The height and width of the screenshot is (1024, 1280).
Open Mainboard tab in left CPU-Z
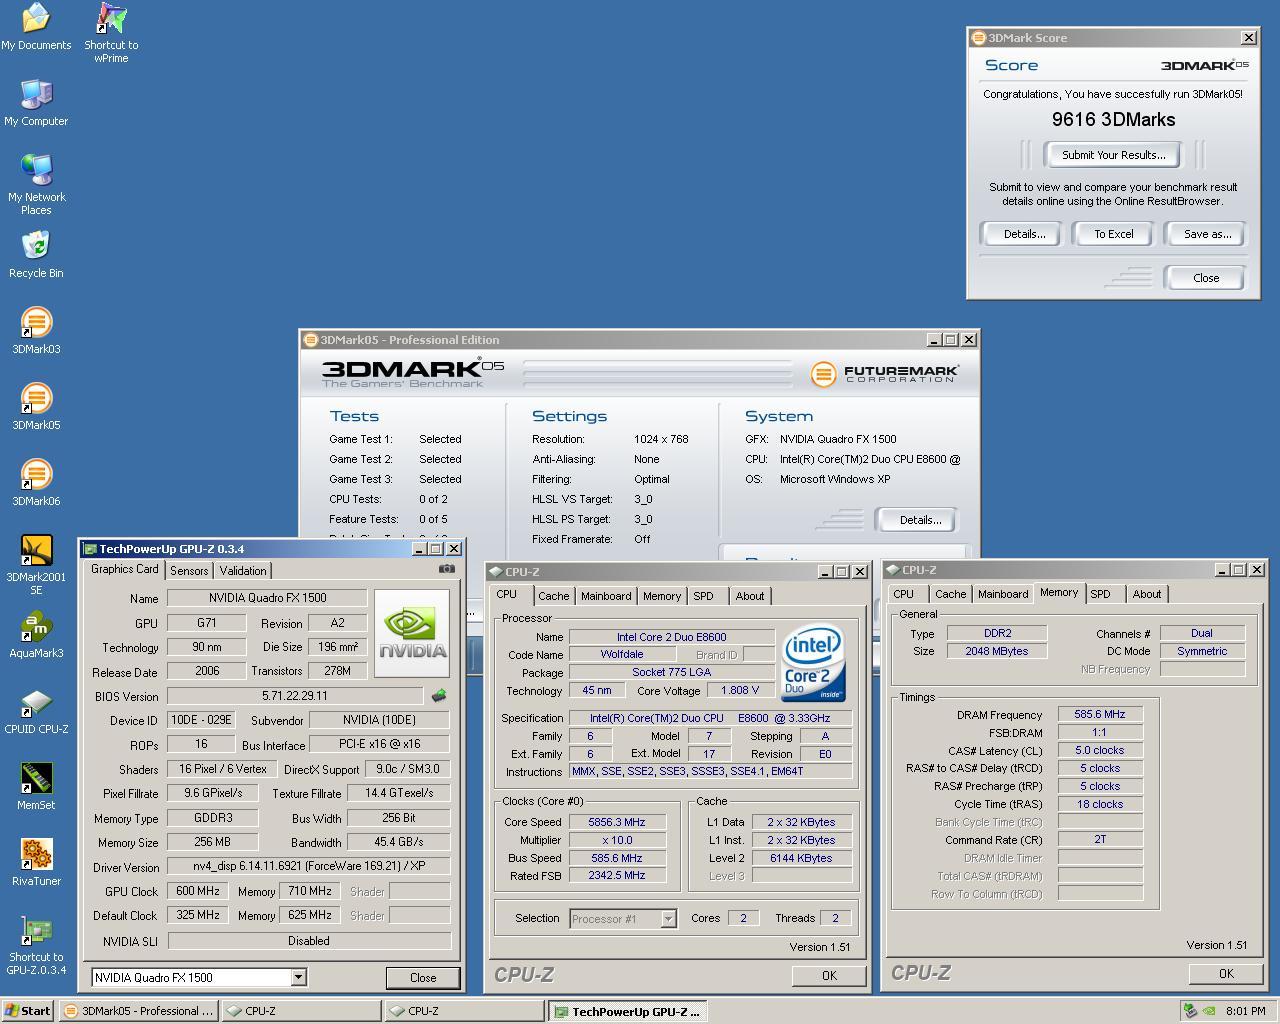pos(606,596)
